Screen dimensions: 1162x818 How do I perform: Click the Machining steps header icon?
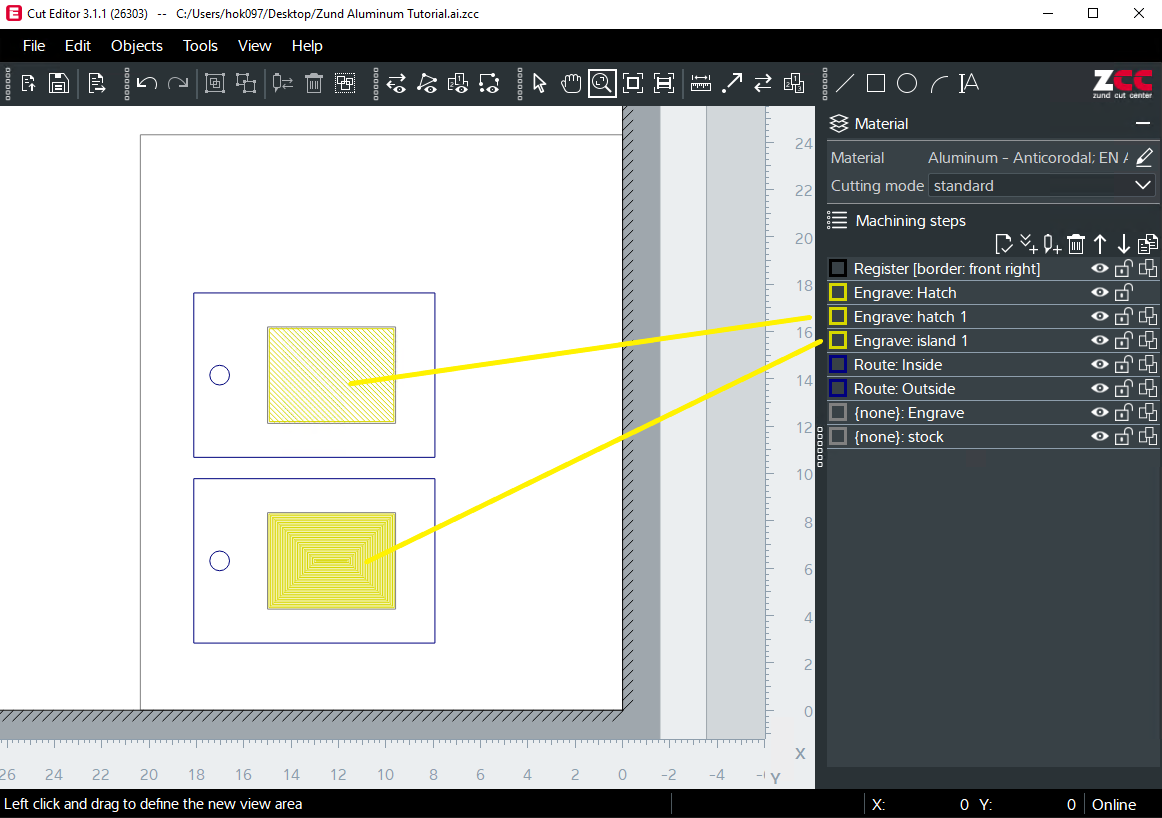point(837,220)
